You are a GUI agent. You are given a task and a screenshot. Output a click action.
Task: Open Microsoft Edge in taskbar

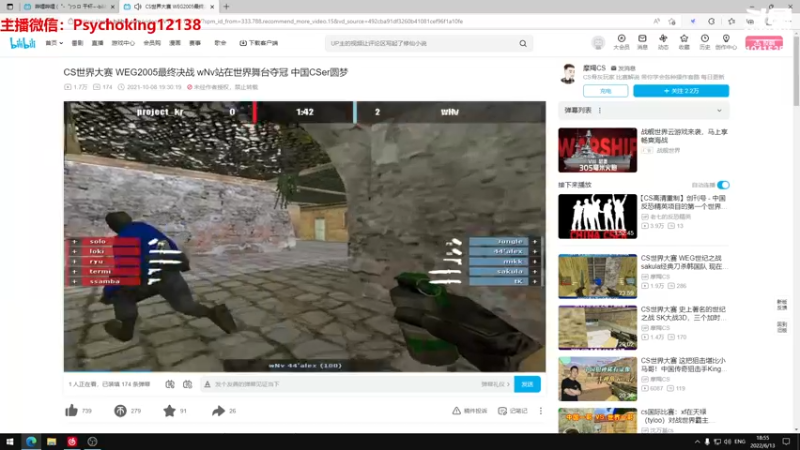31,441
